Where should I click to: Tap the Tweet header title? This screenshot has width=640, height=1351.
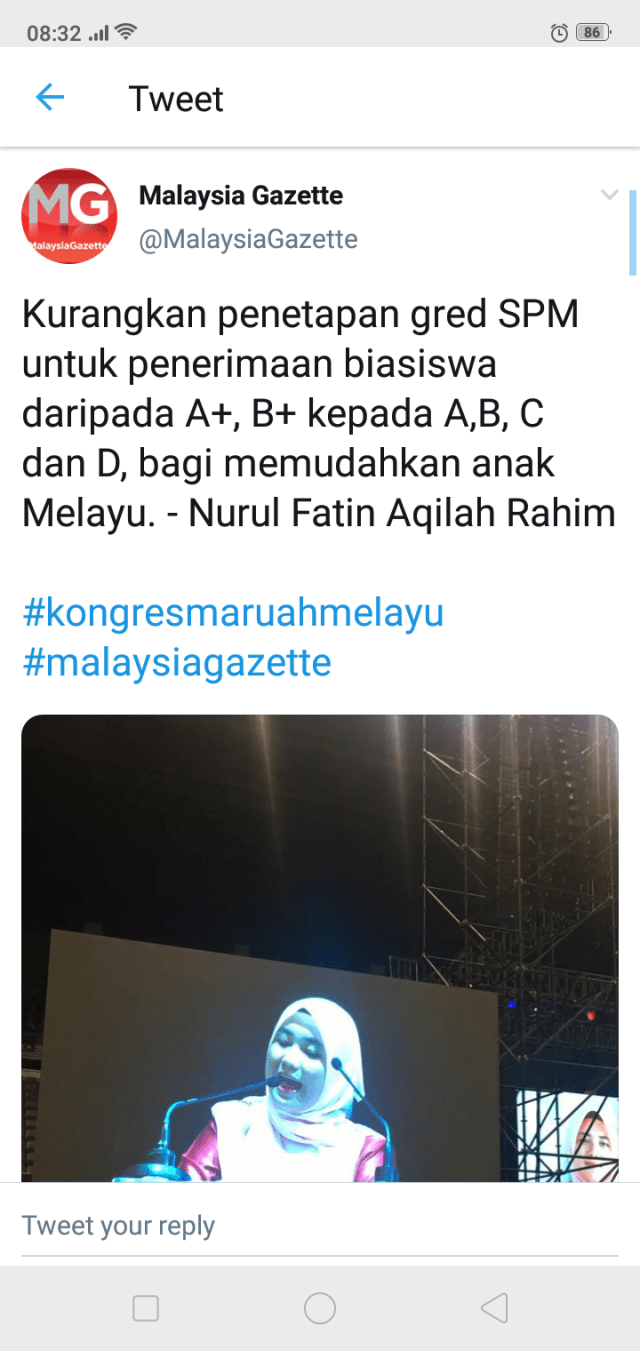click(176, 99)
